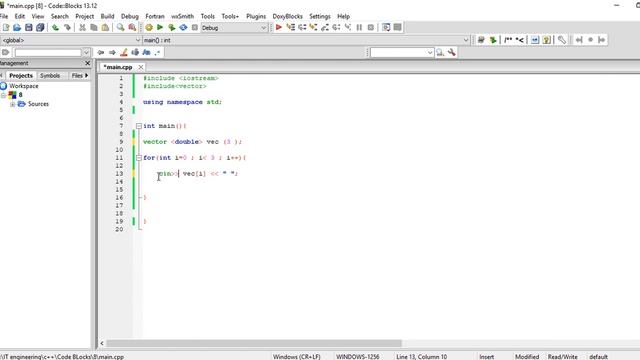
Task: Open the File menu
Action: [x=4, y=16]
